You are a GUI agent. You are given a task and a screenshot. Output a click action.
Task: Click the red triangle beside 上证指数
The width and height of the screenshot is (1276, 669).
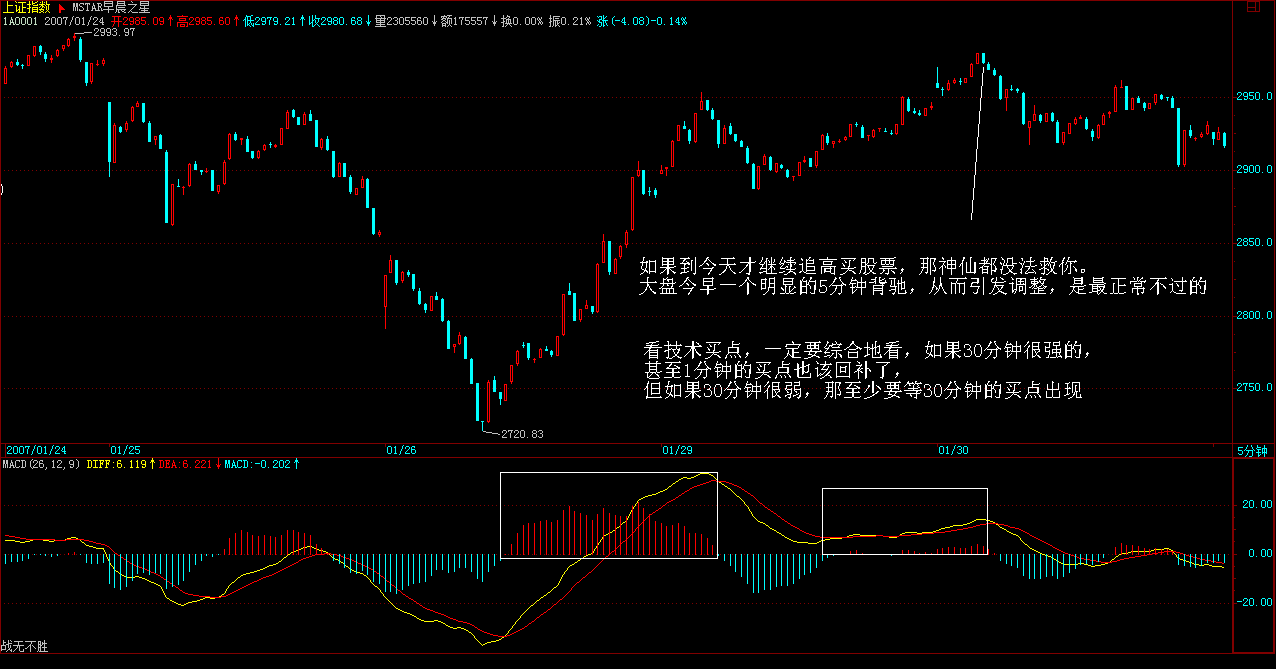(x=60, y=7)
